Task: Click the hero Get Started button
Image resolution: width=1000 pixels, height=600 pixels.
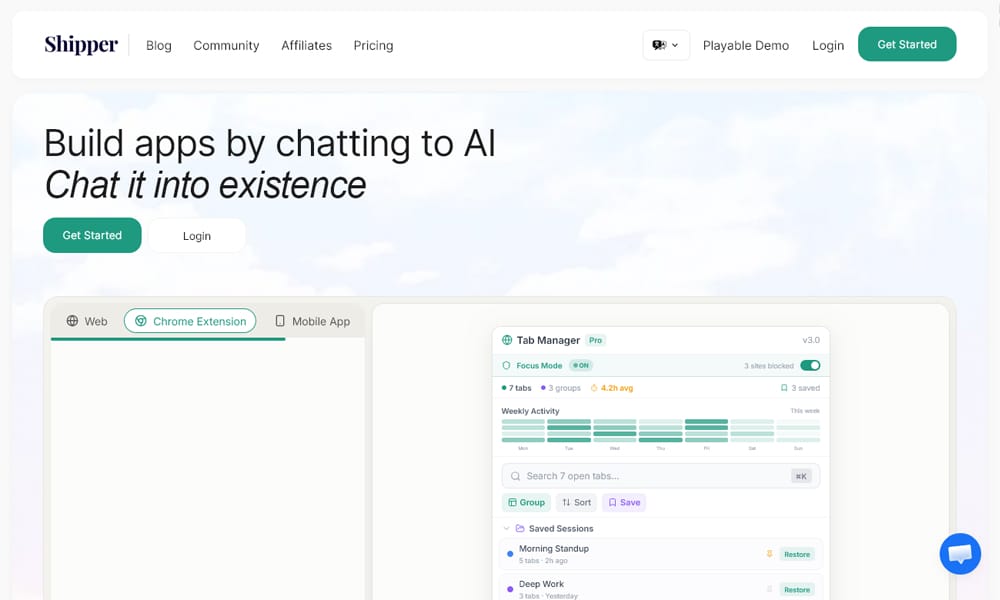Action: [x=92, y=235]
